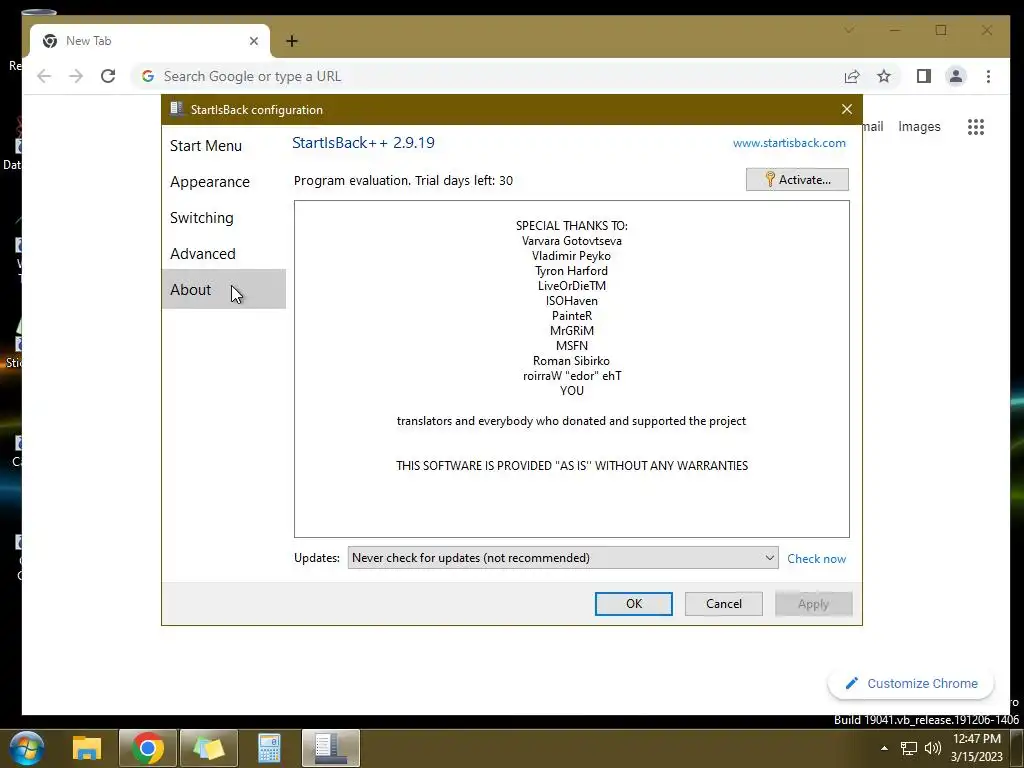The width and height of the screenshot is (1024, 768).
Task: Open the Sticky Notes taskbar icon
Action: (208, 748)
